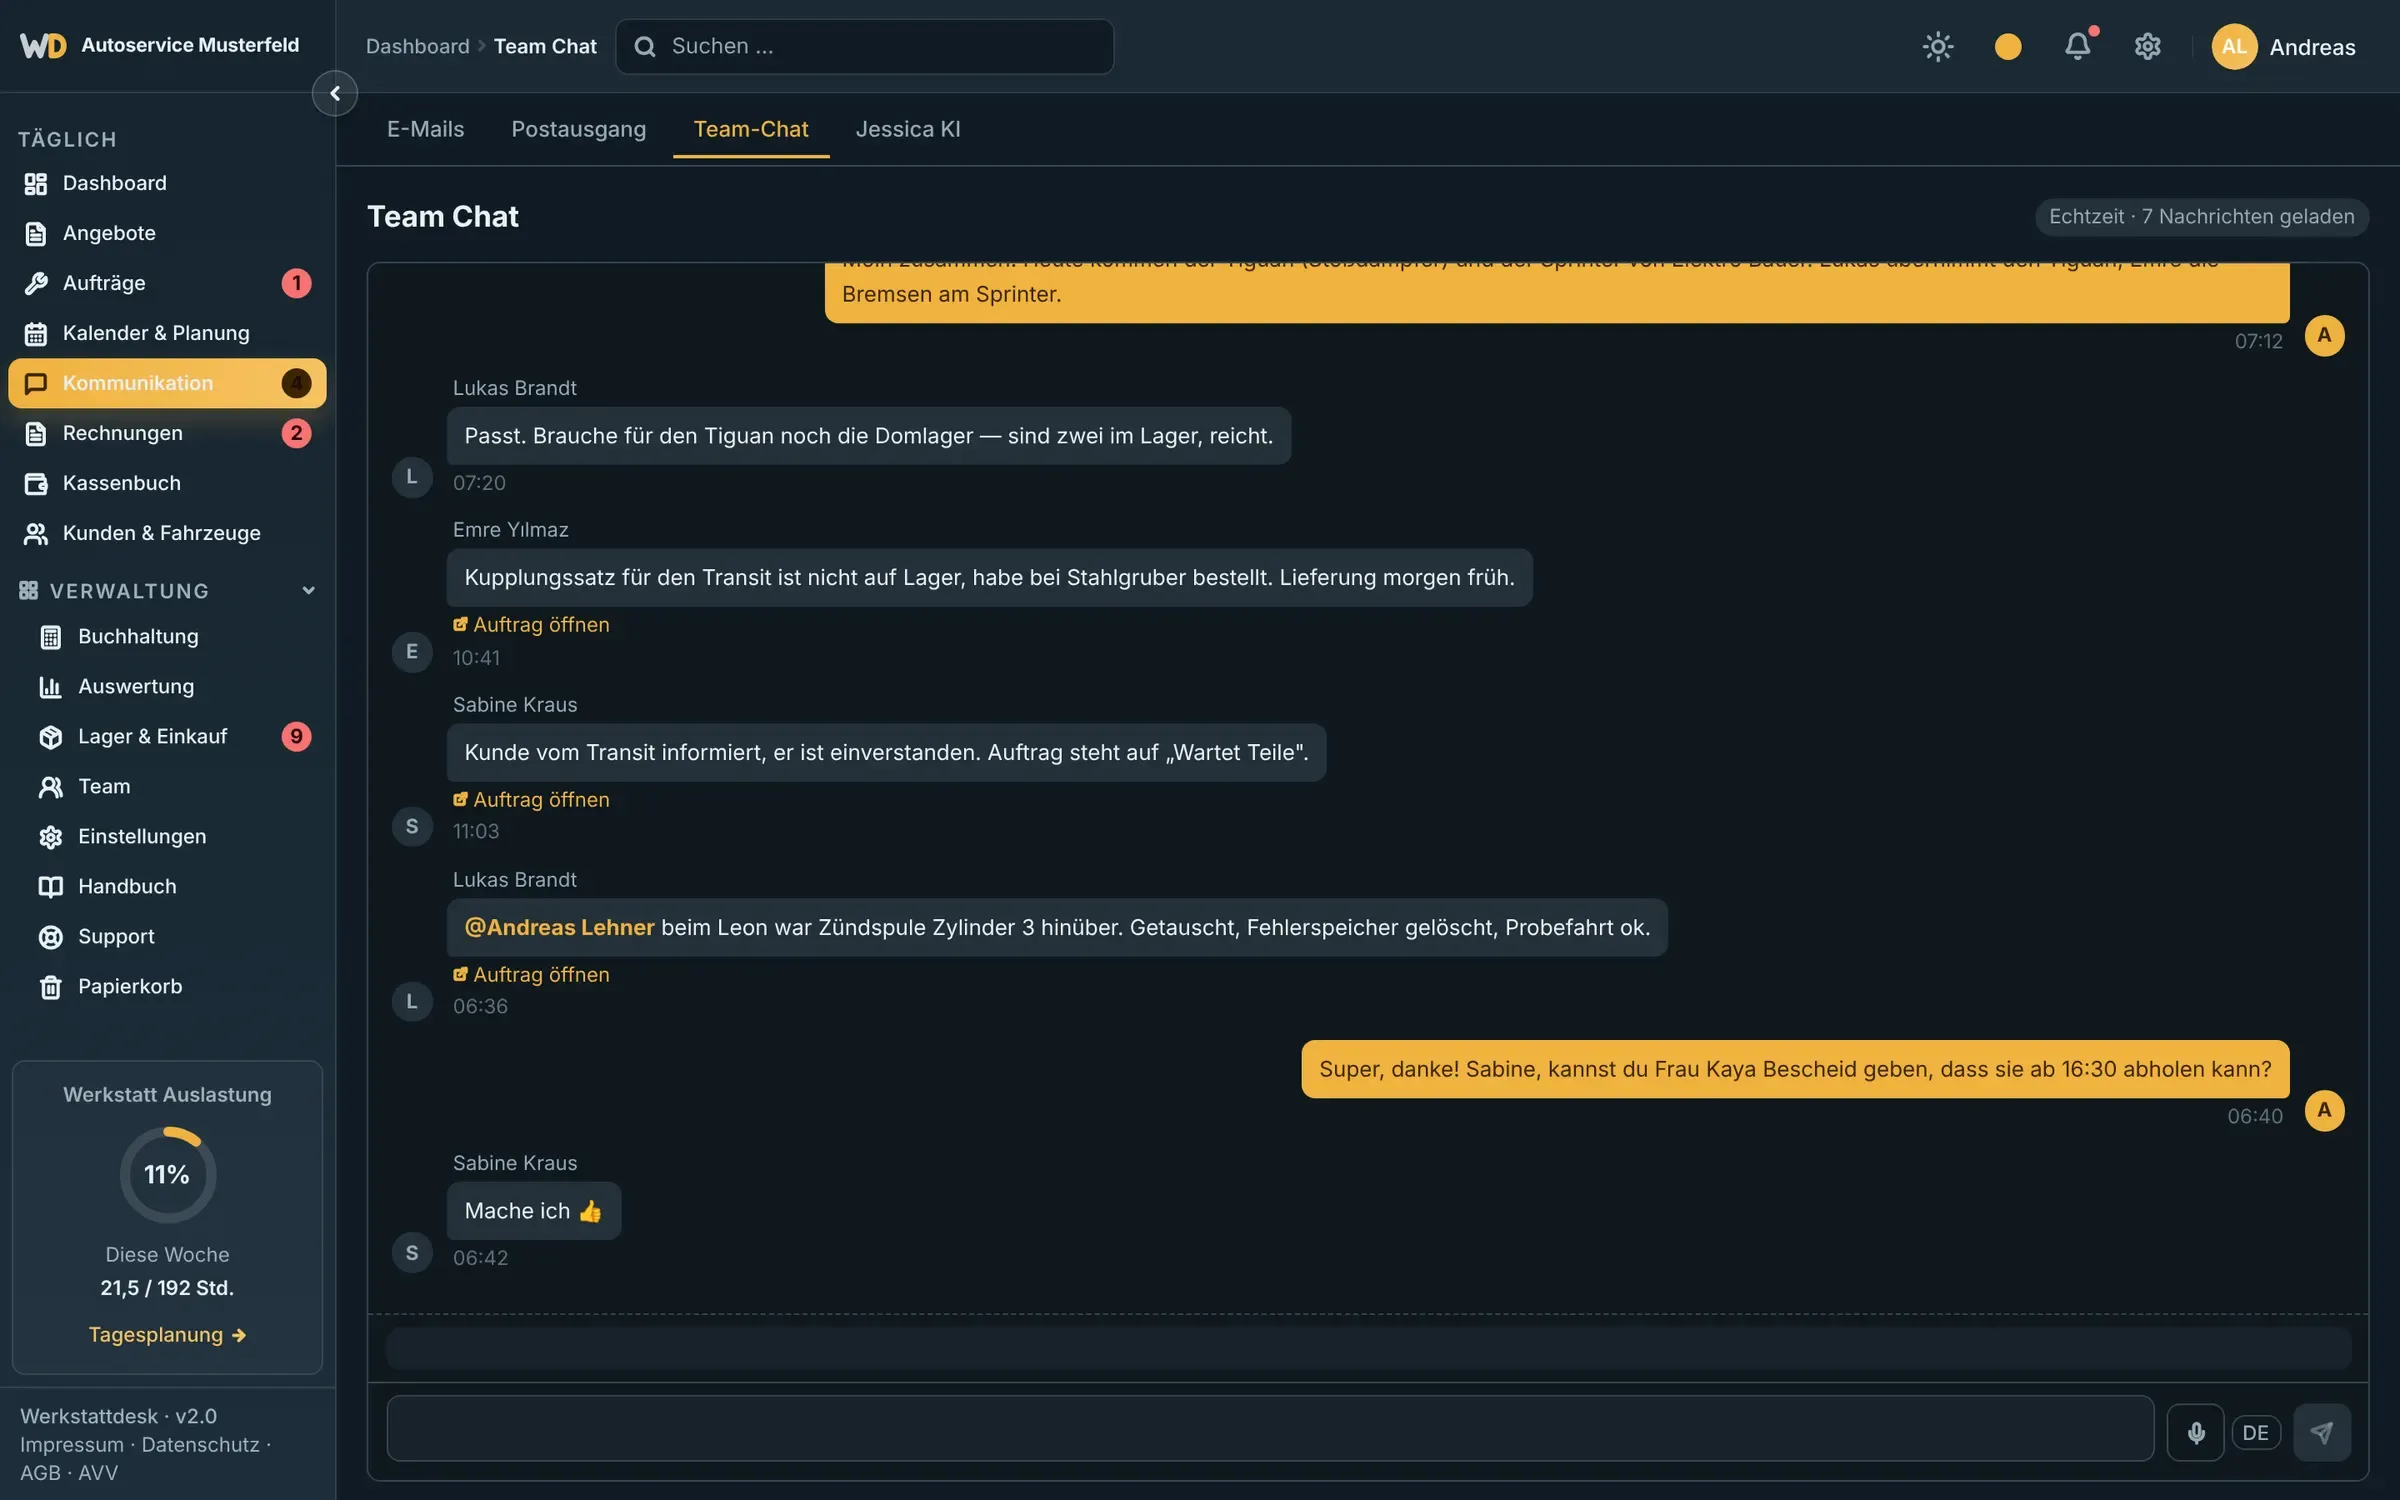Open Auftrag from Emre Yılmaz's message
The width and height of the screenshot is (2400, 1500).
(531, 624)
